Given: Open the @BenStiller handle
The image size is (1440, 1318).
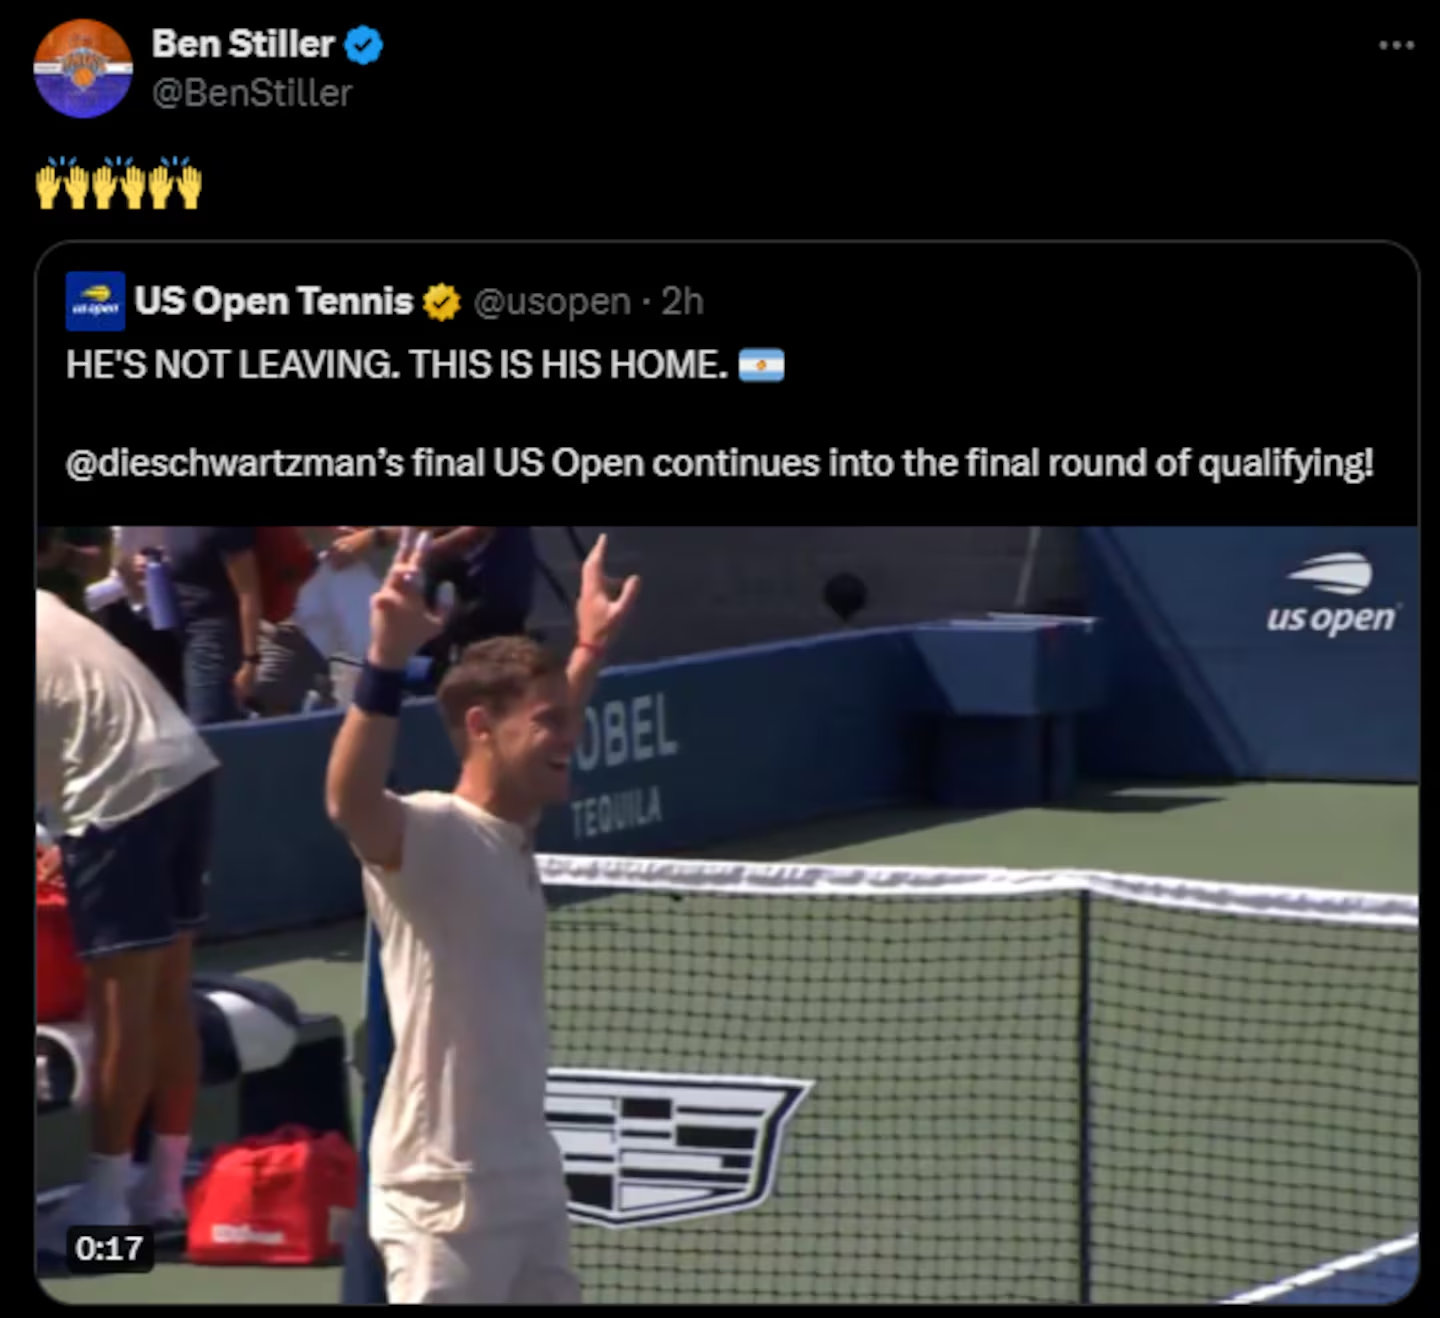Looking at the screenshot, I should [252, 93].
